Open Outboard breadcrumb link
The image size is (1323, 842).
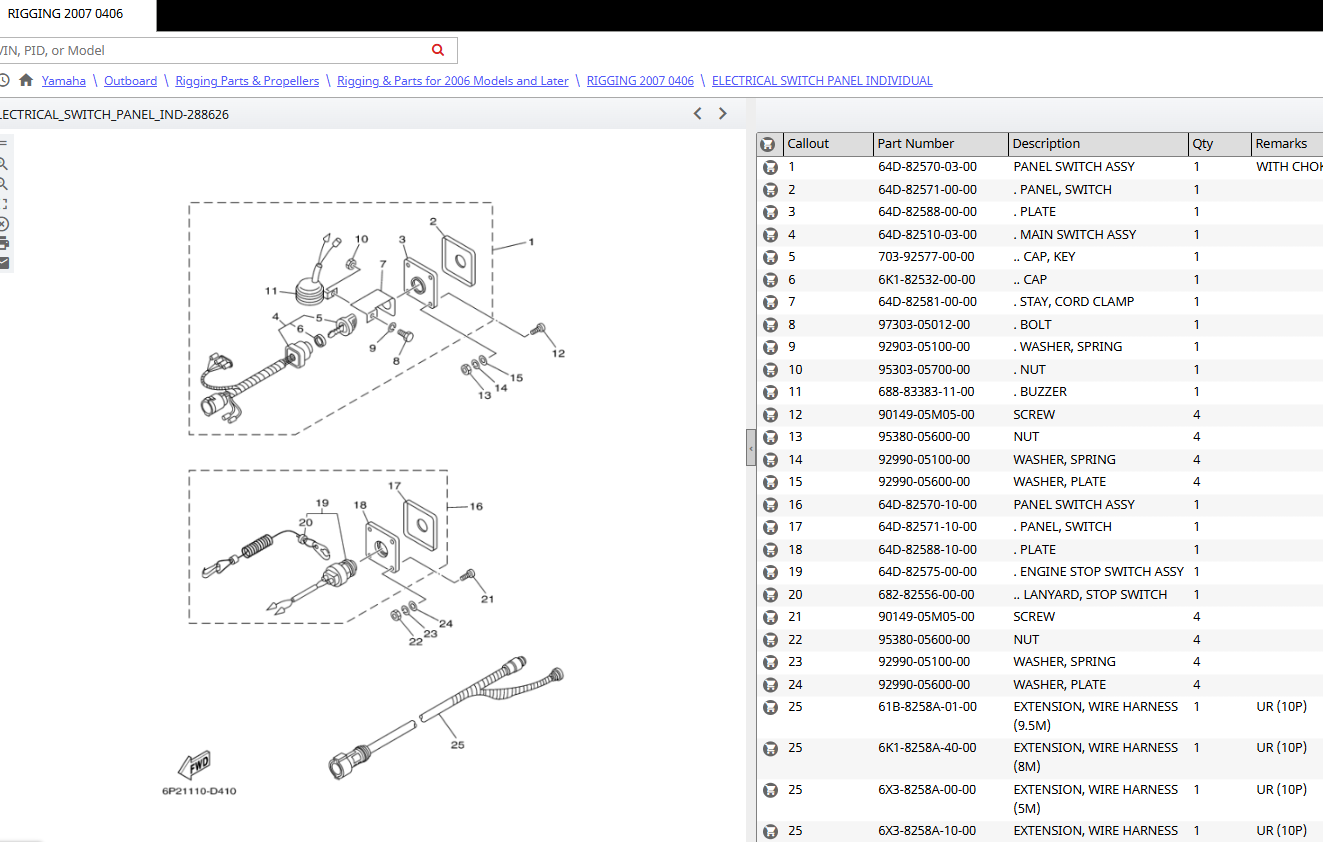(x=130, y=81)
